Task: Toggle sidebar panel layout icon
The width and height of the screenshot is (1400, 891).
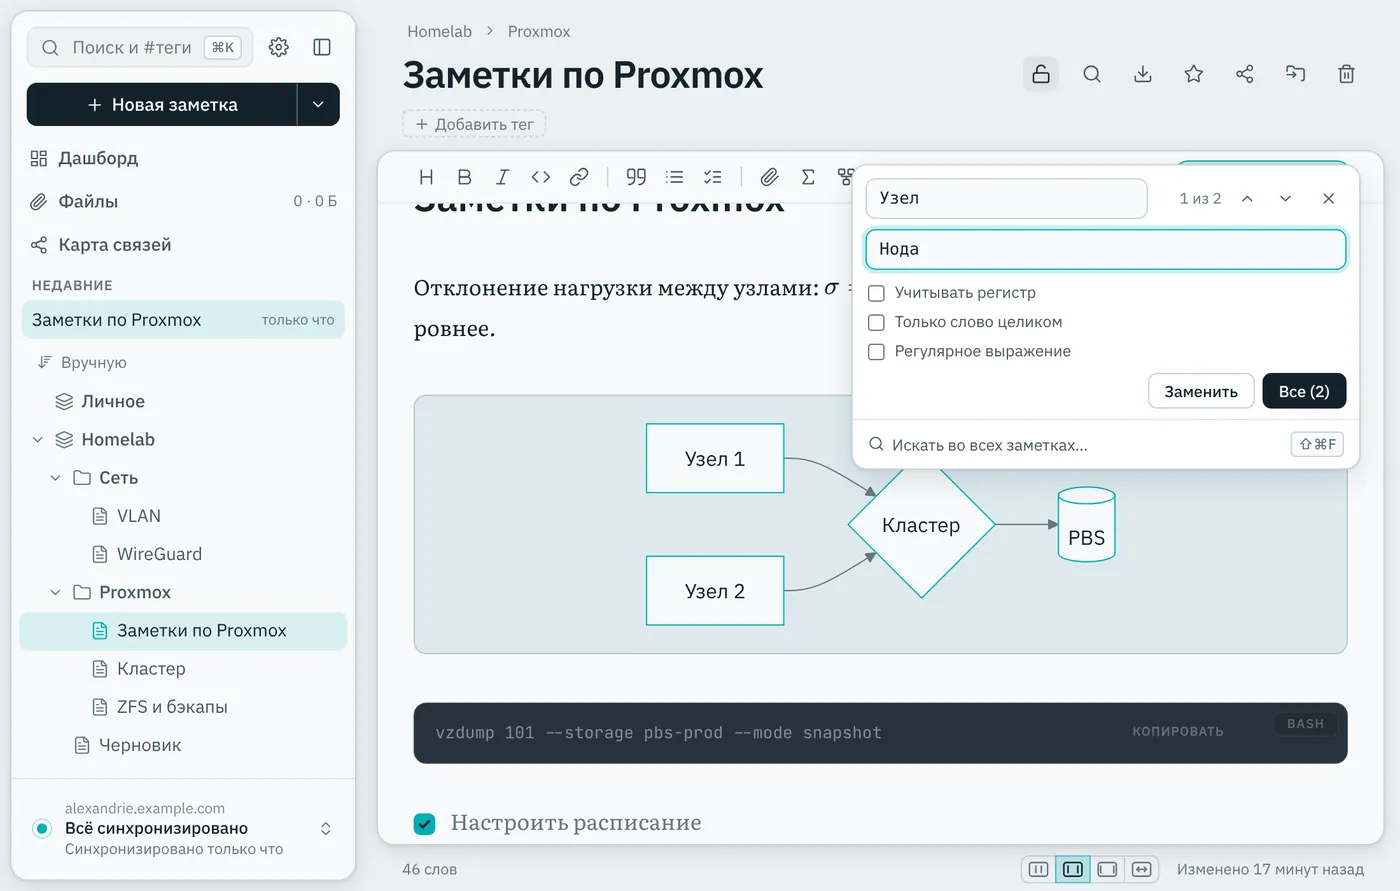Action: [x=322, y=47]
